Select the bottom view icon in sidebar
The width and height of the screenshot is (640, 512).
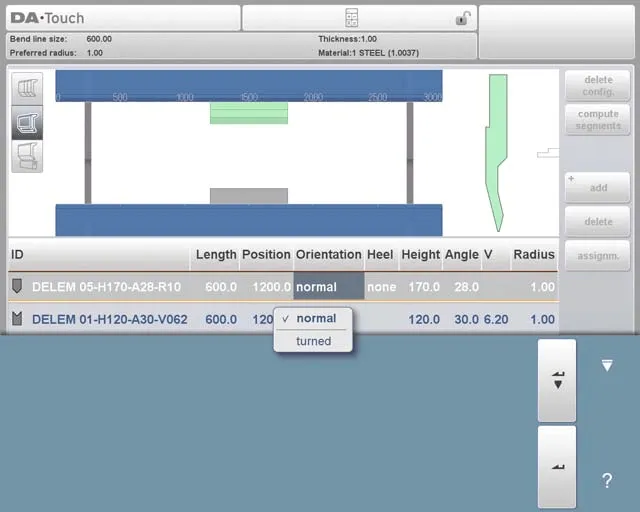coord(27,155)
